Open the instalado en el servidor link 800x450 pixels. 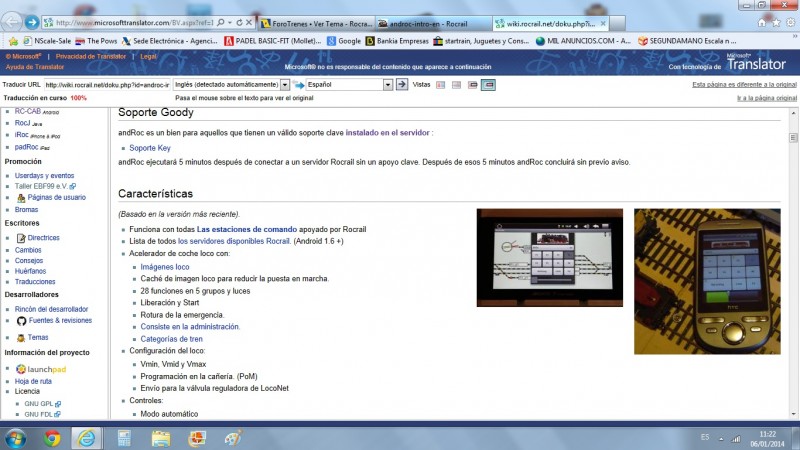point(387,133)
